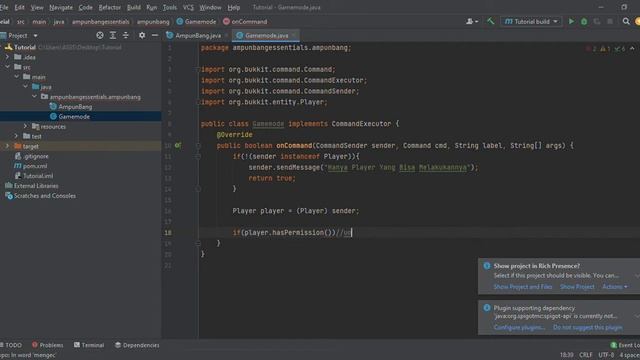Expand the resources folder
This screenshot has width=640, height=360.
(x=25, y=127)
